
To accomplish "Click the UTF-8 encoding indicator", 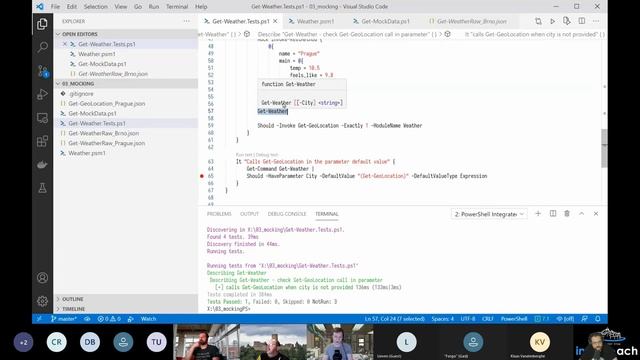I will (468, 319).
